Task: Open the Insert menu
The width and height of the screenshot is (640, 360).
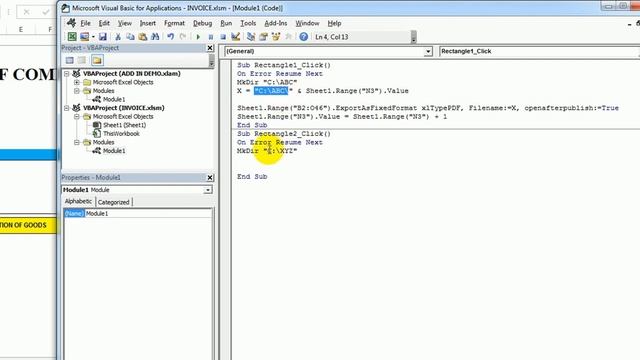Action: tap(147, 23)
